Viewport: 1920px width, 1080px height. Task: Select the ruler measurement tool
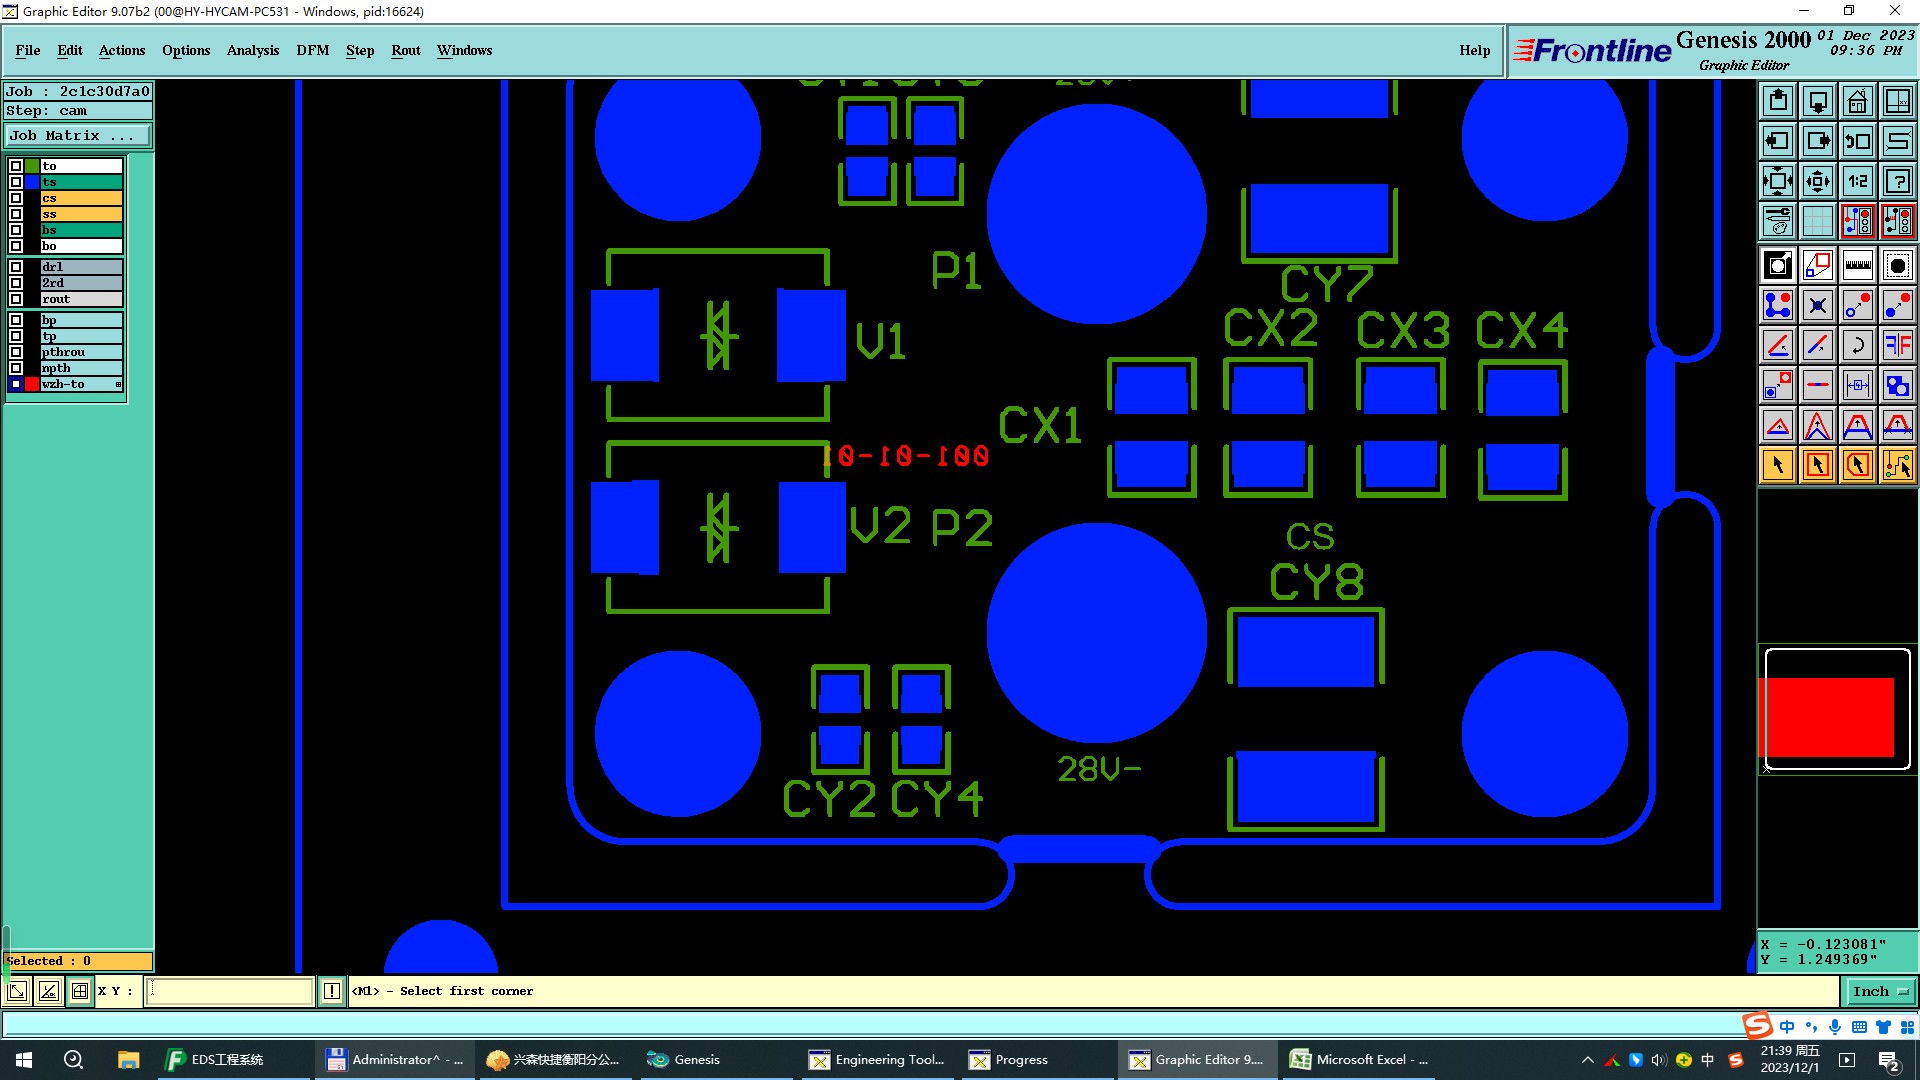[1857, 265]
